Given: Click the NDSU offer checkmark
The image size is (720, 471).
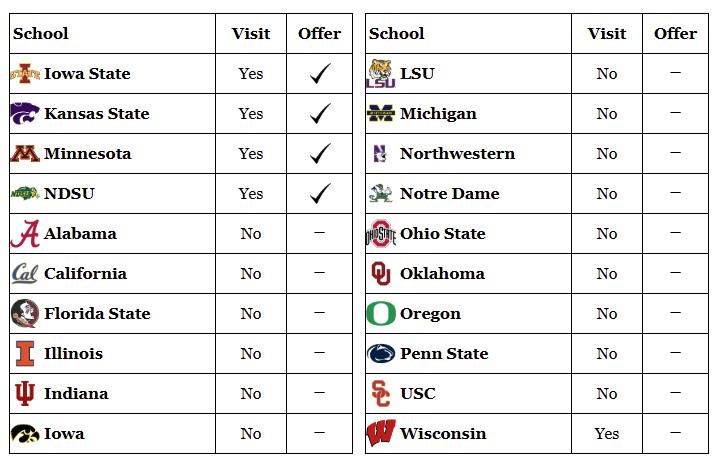Looking at the screenshot, I should [320, 194].
